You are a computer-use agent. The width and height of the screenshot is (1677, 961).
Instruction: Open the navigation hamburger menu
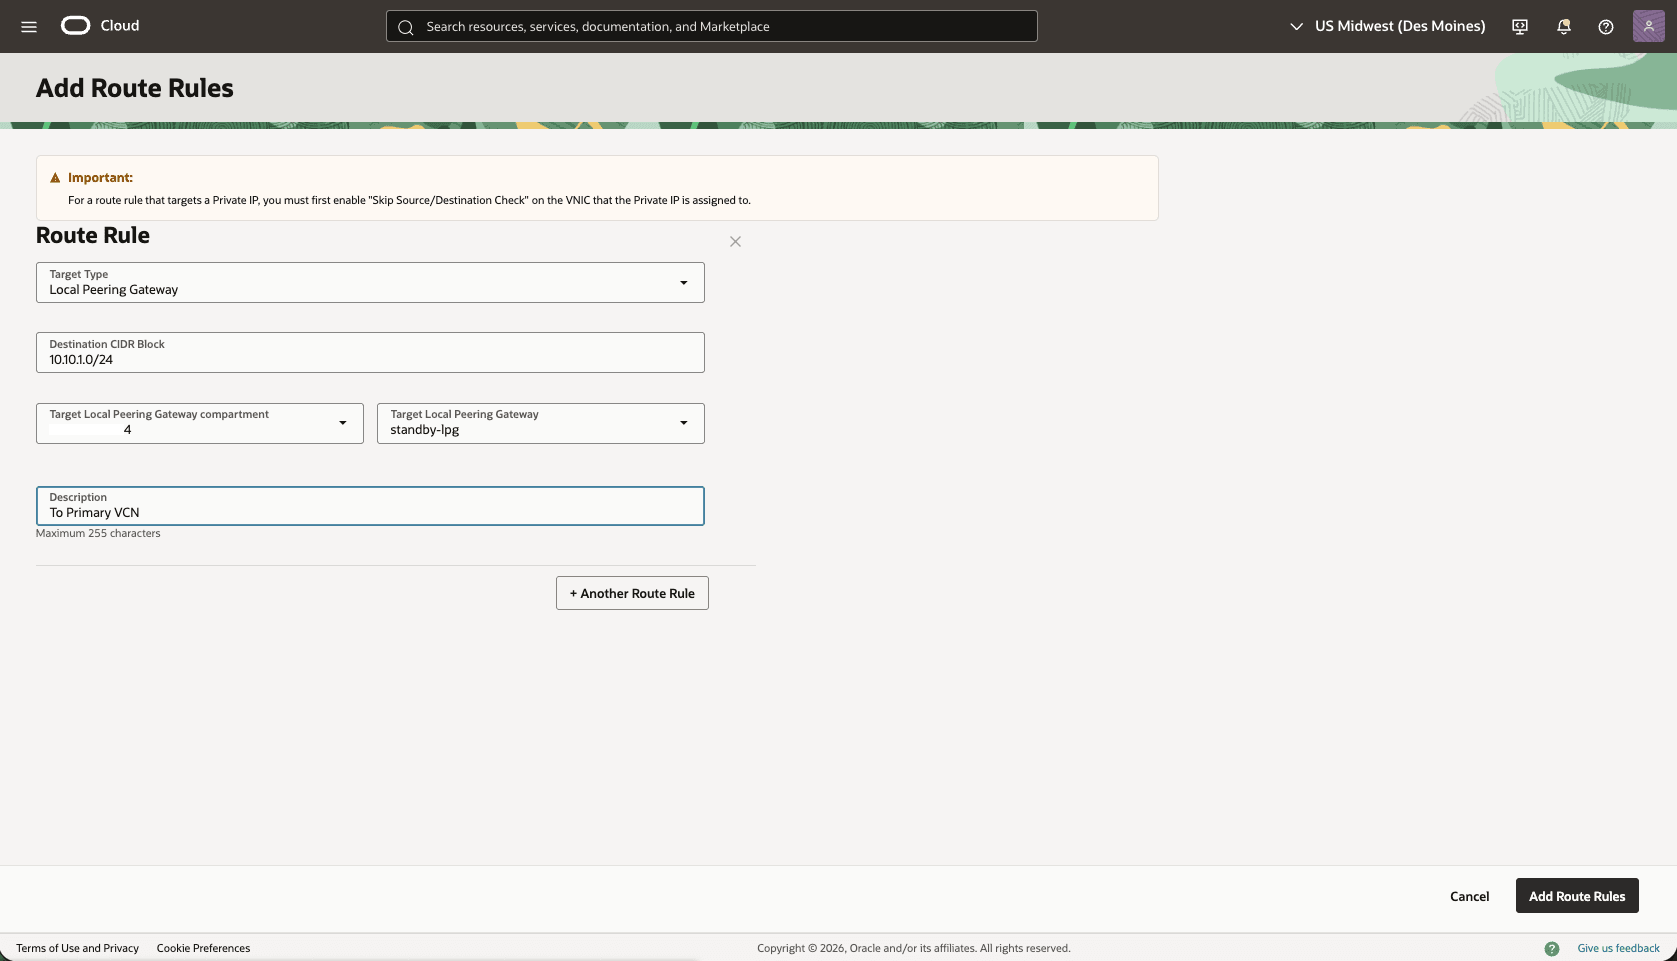(x=28, y=26)
